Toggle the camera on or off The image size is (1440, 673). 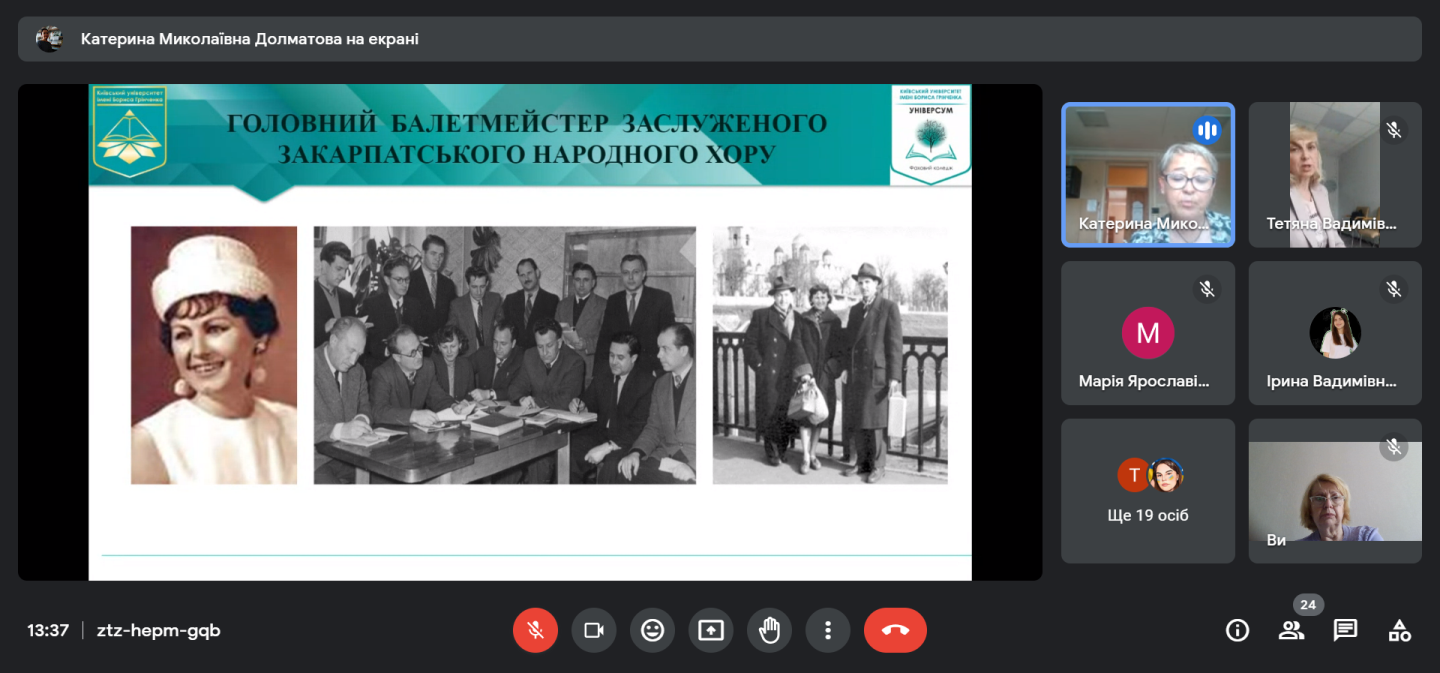coord(594,630)
